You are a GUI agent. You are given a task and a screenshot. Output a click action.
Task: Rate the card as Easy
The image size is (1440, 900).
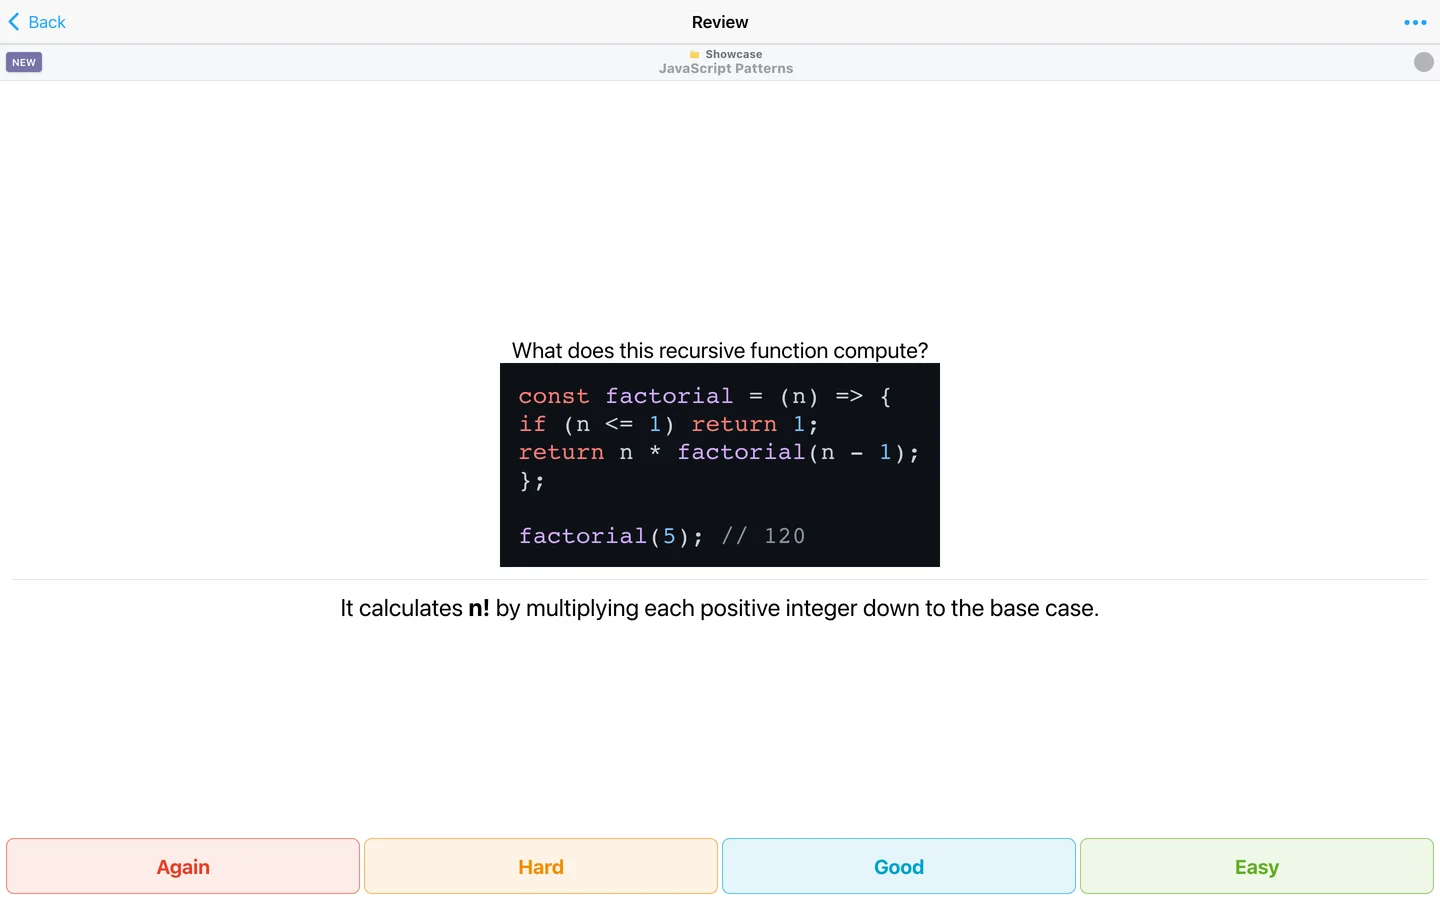(1257, 866)
